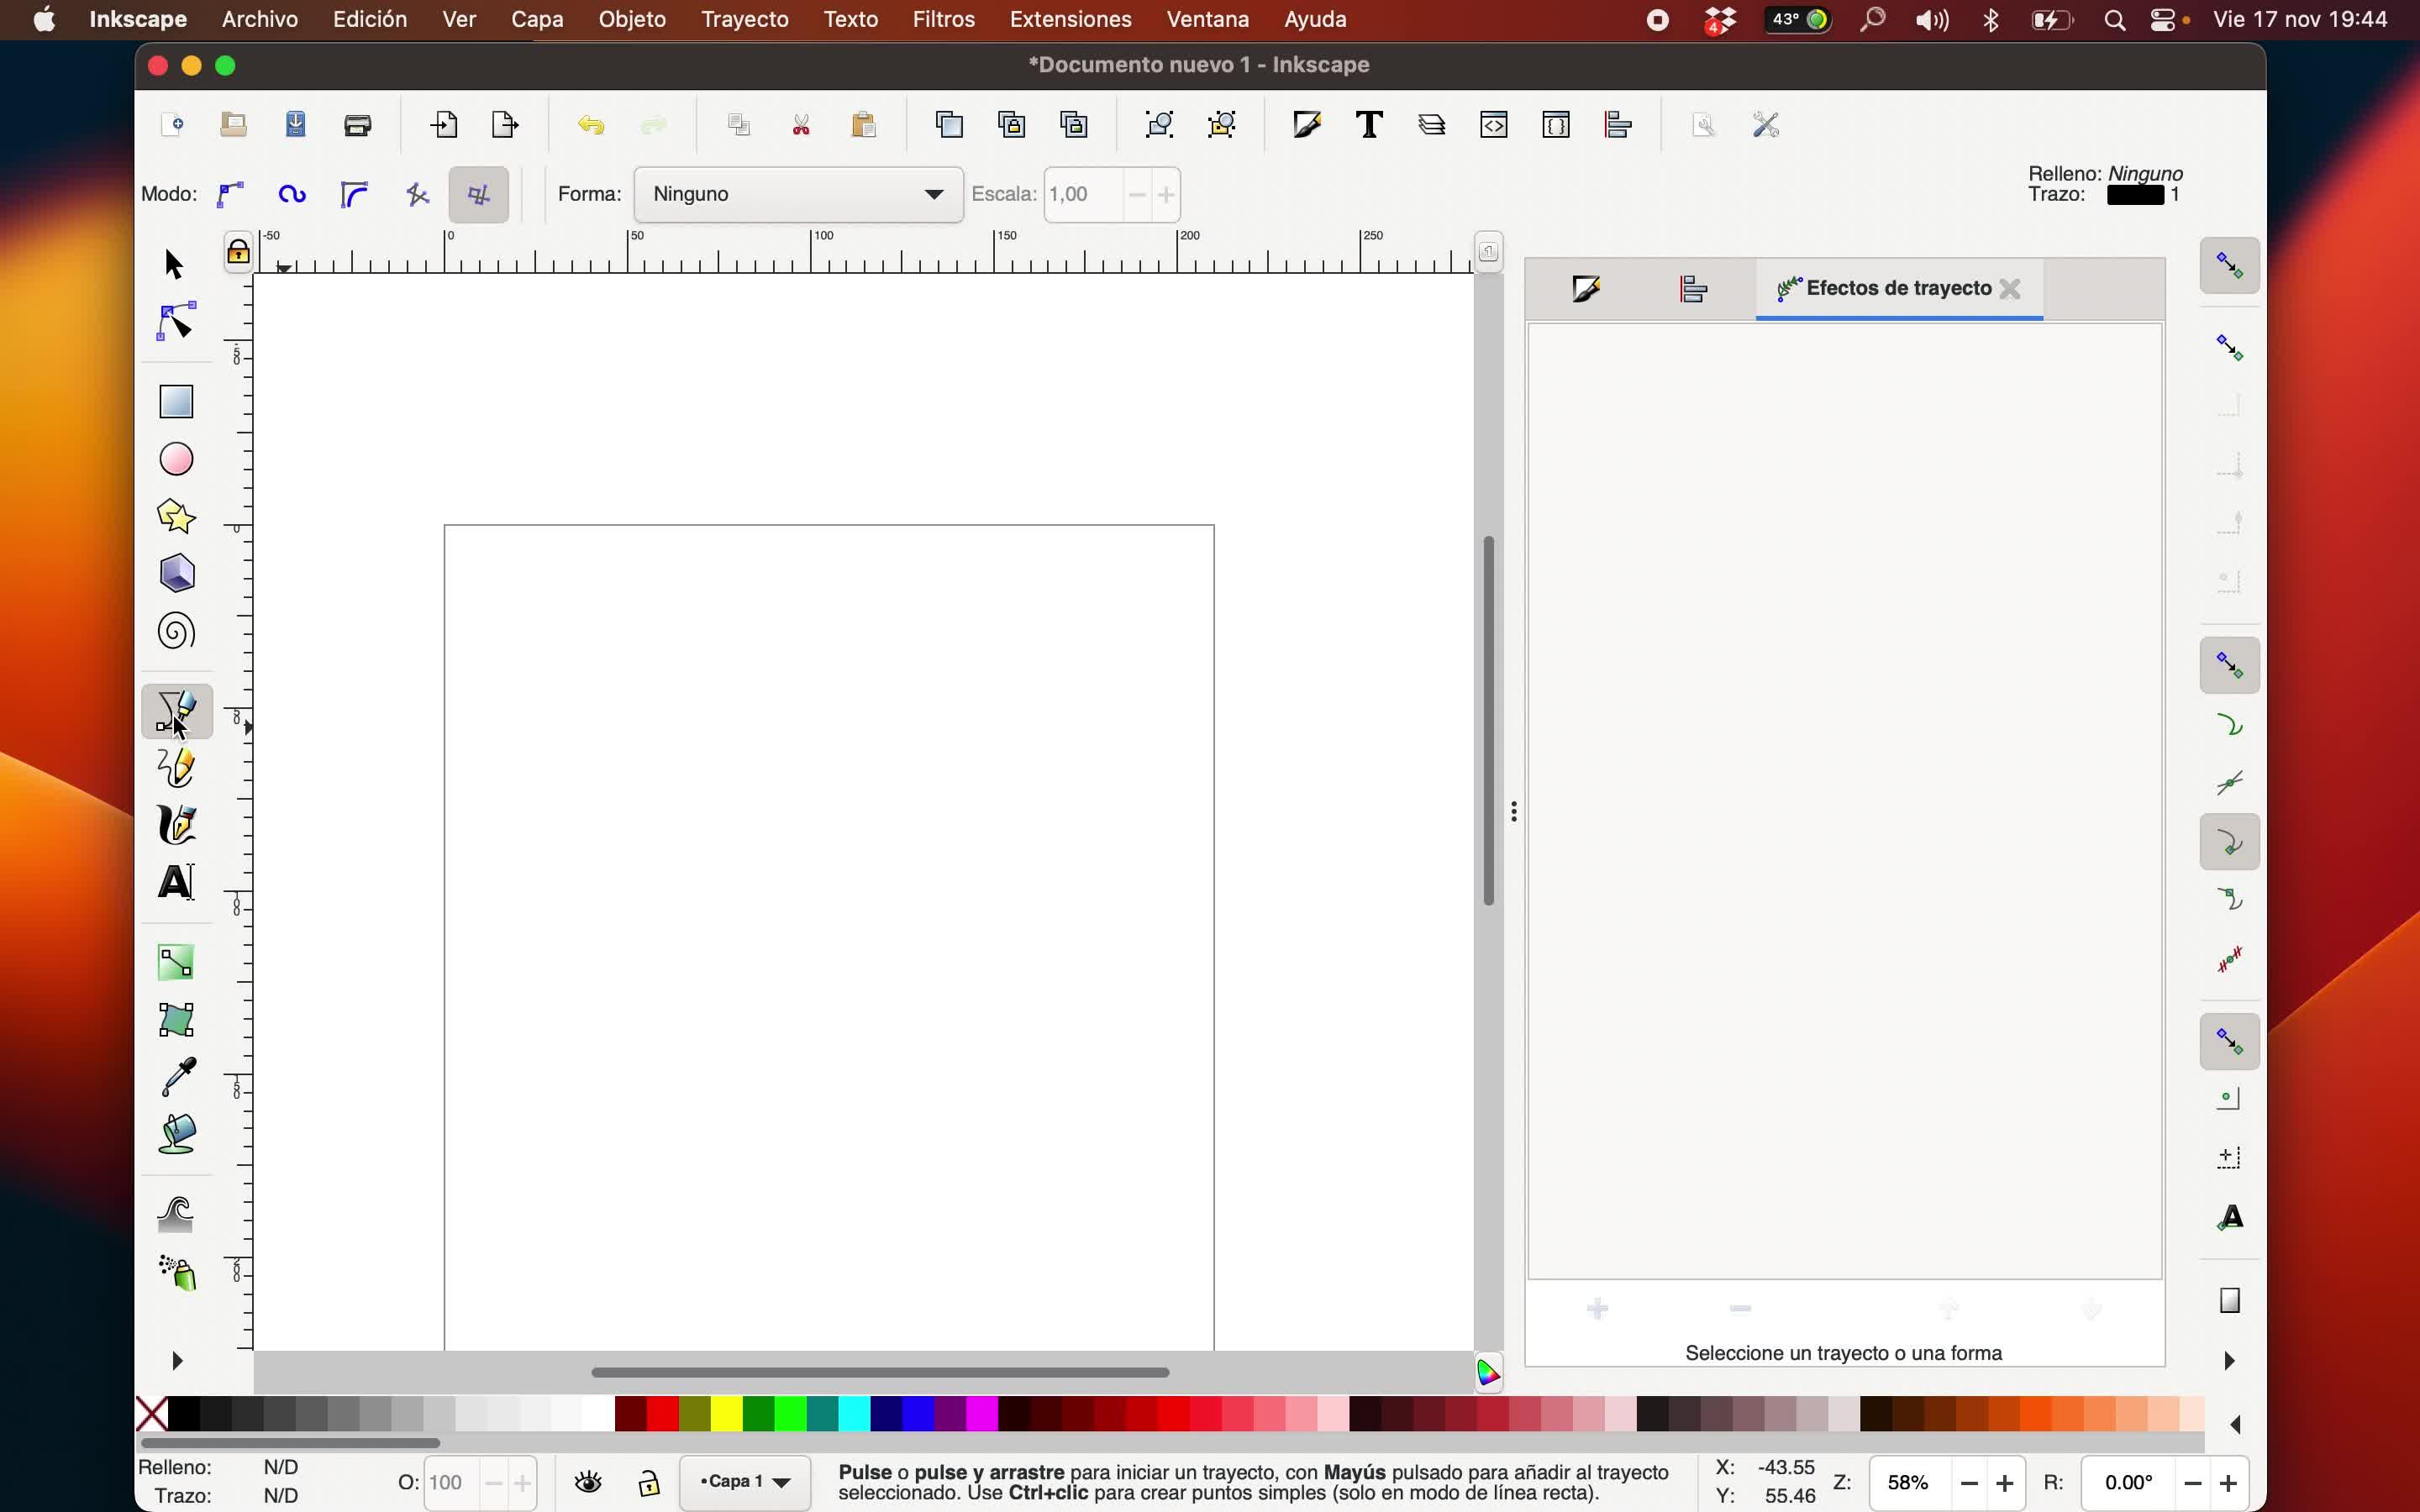
Task: Pick the Dropper color tool
Action: (177, 1078)
